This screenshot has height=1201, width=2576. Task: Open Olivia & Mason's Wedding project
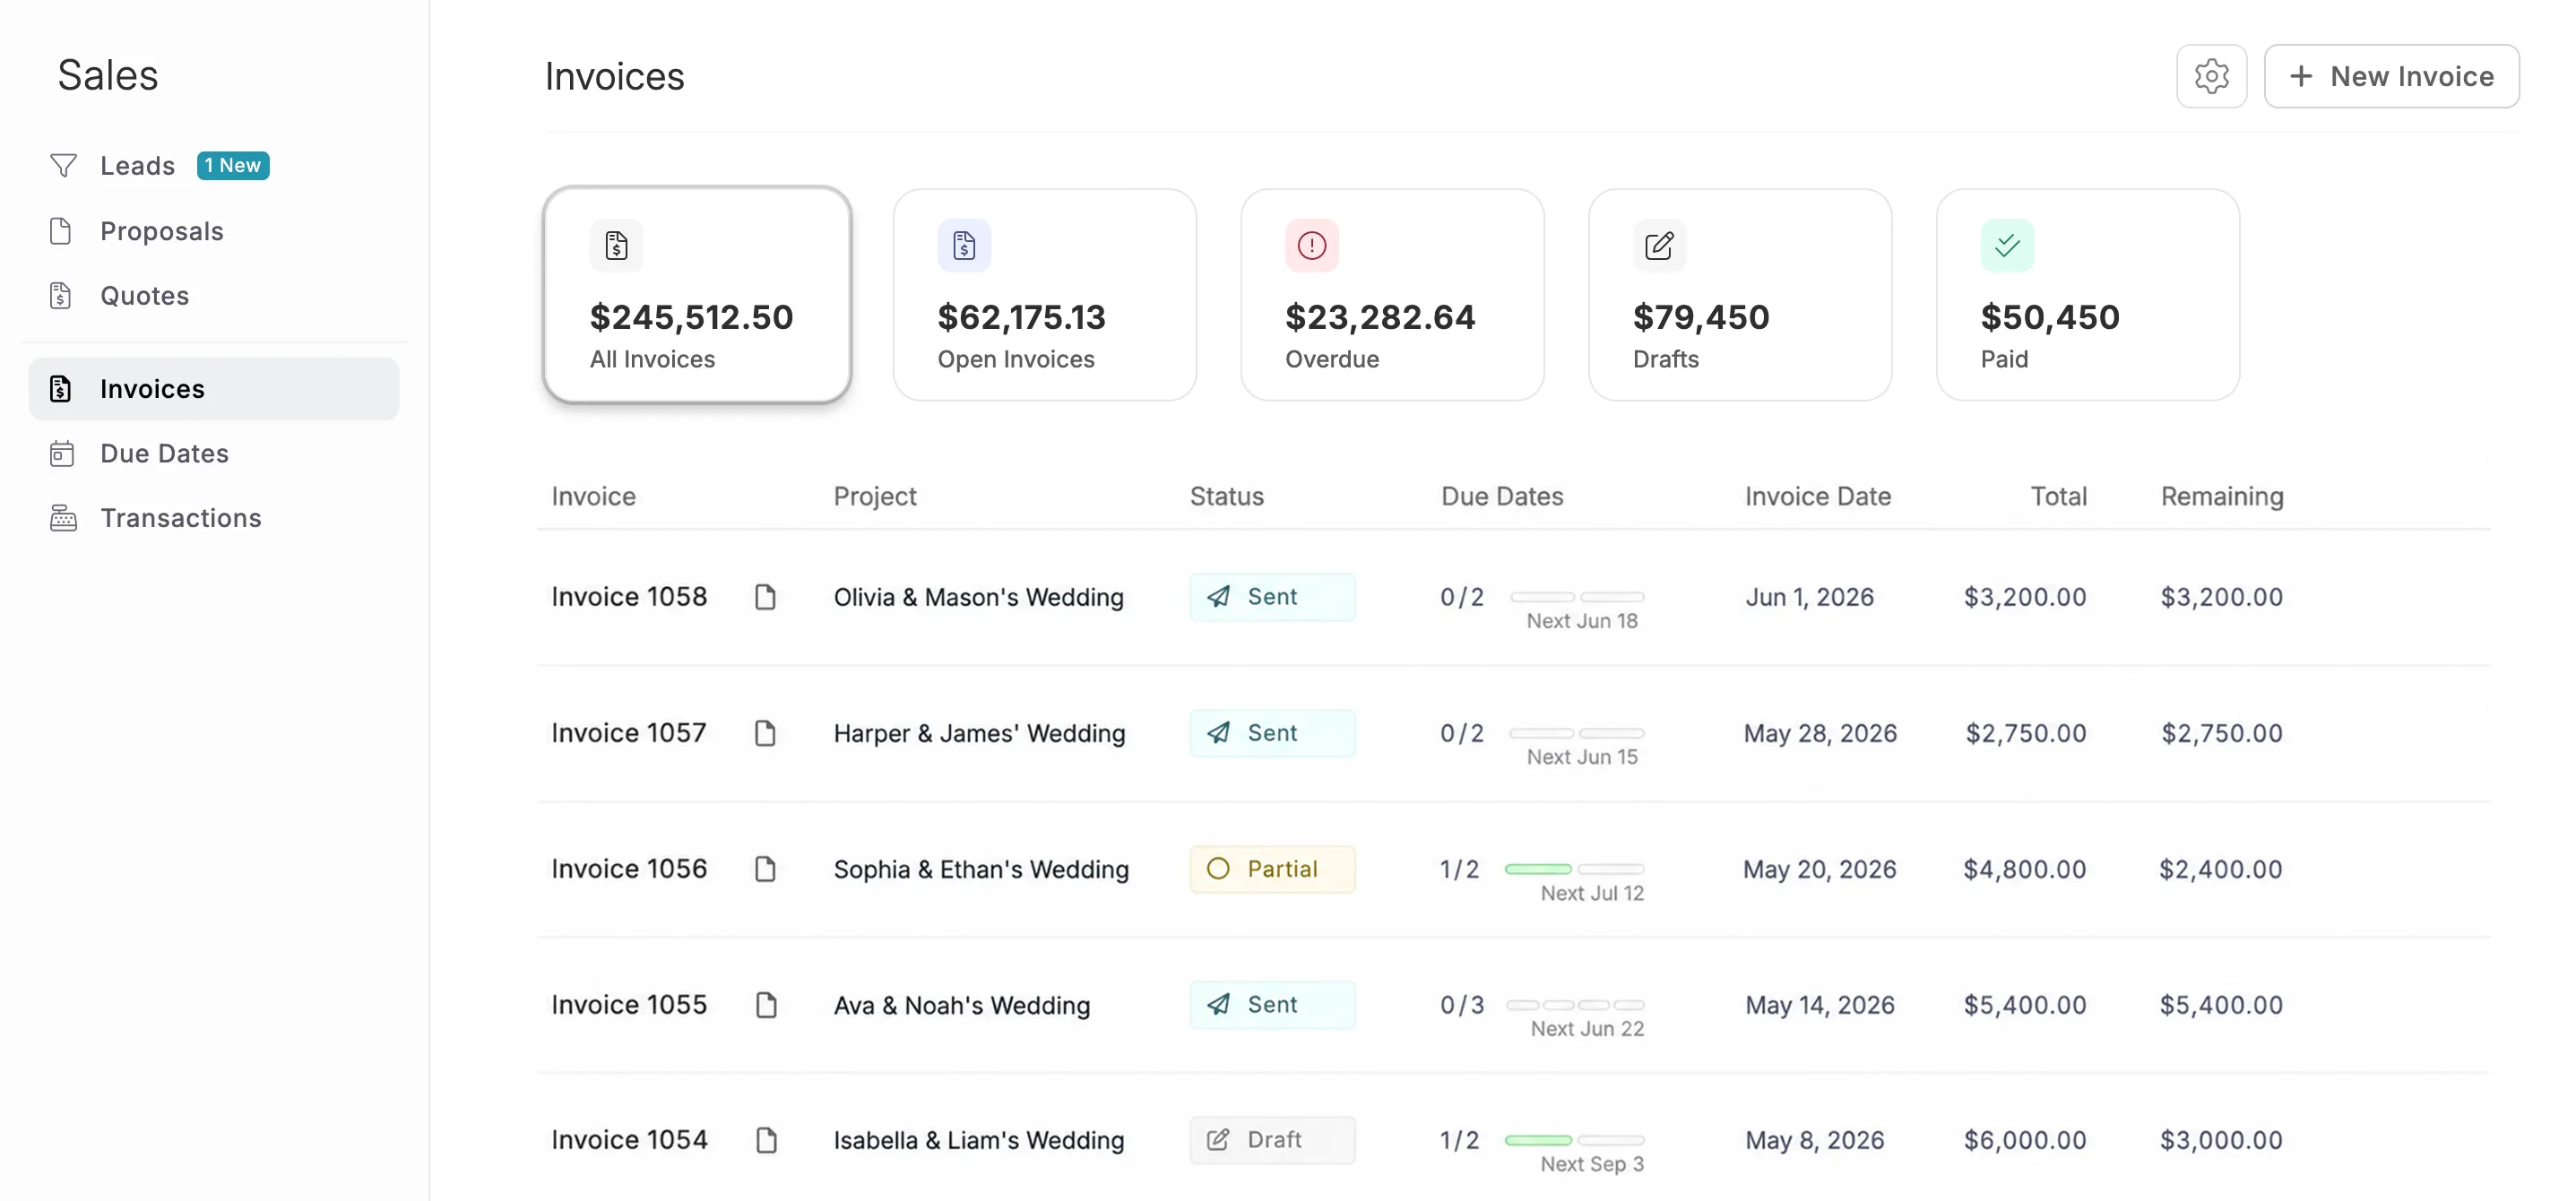[x=978, y=597]
